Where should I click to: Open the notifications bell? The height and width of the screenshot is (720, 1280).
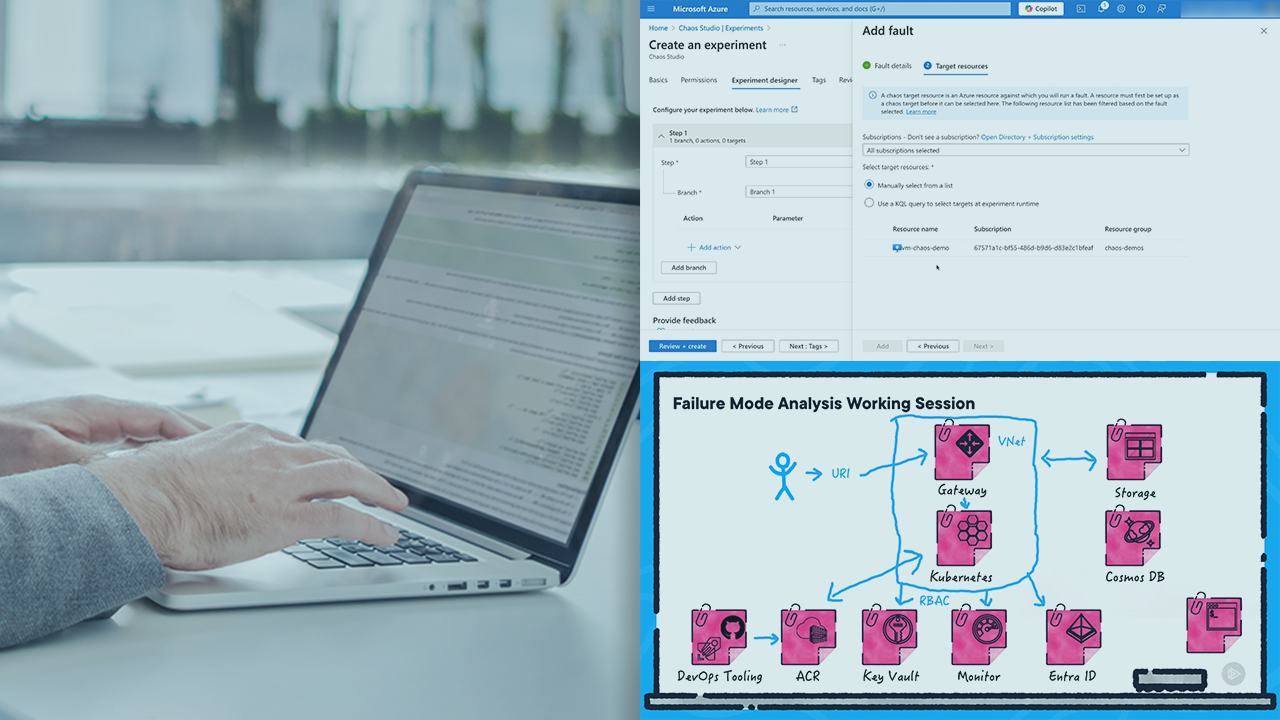(x=1101, y=9)
